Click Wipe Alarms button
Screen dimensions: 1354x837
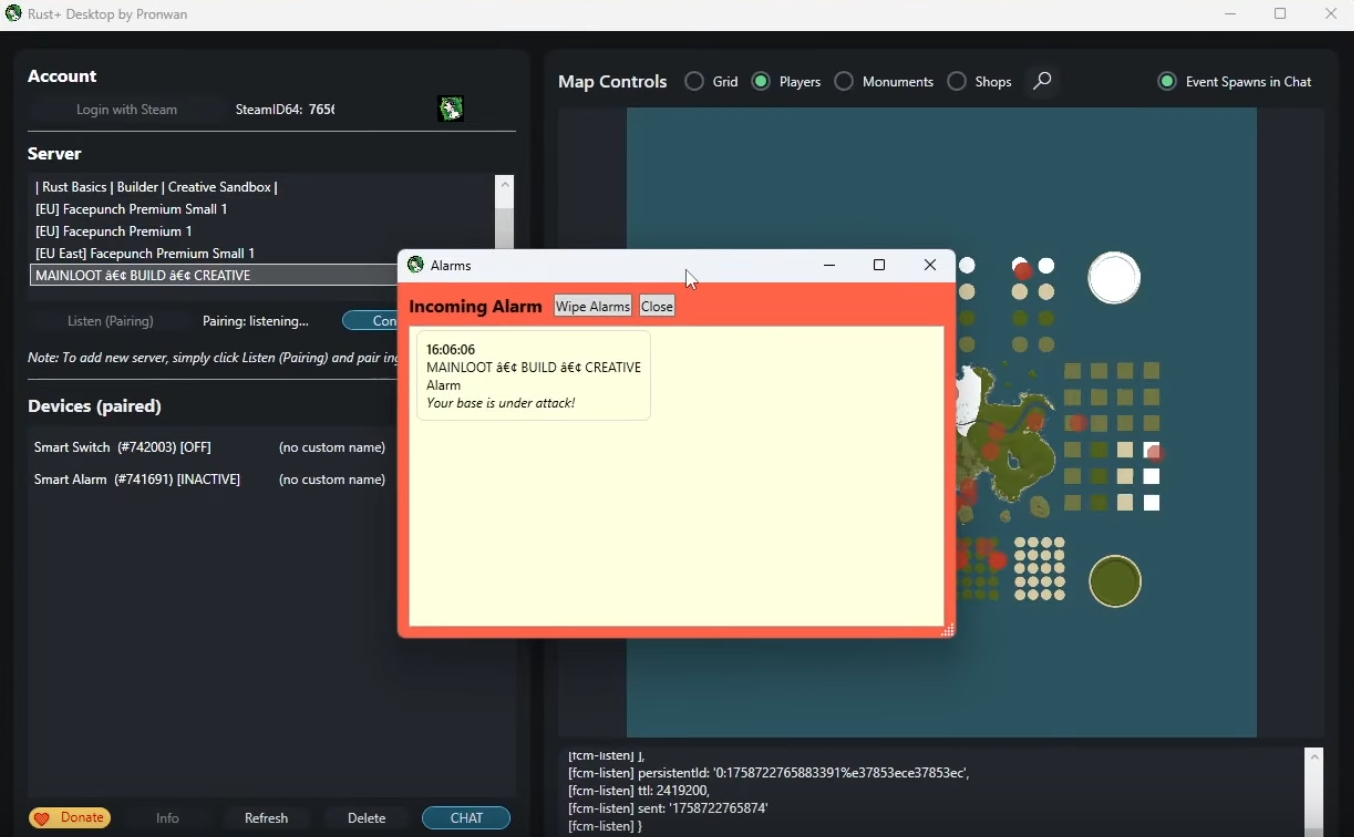tap(593, 306)
